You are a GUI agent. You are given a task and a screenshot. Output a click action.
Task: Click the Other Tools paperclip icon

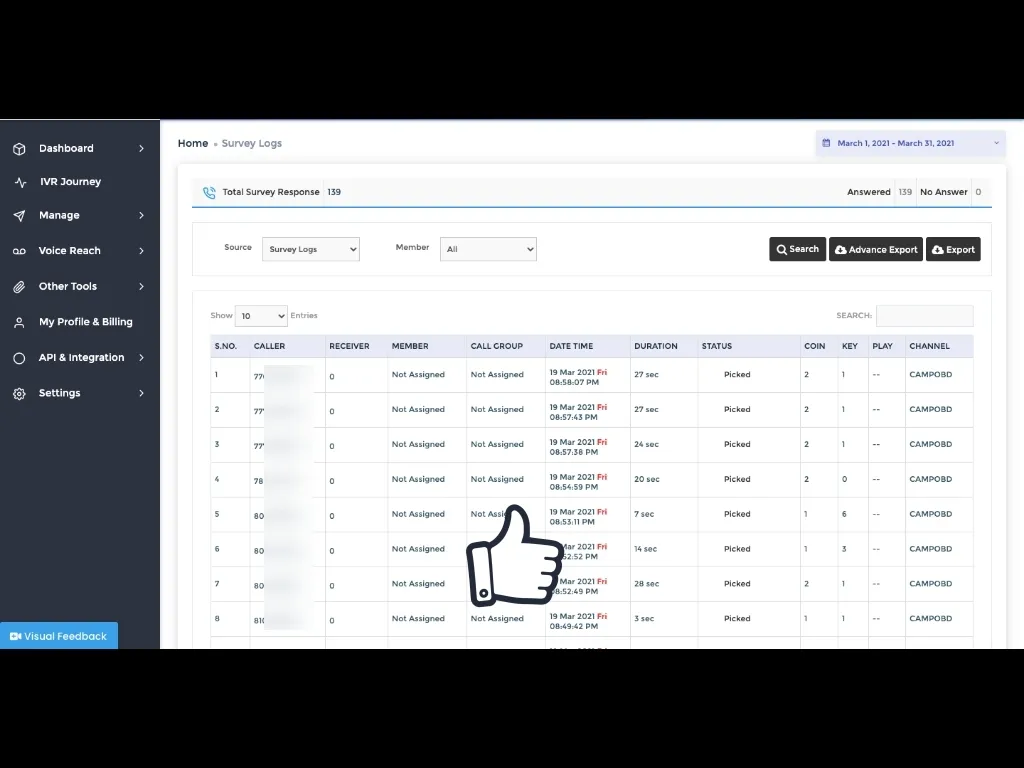click(19, 287)
